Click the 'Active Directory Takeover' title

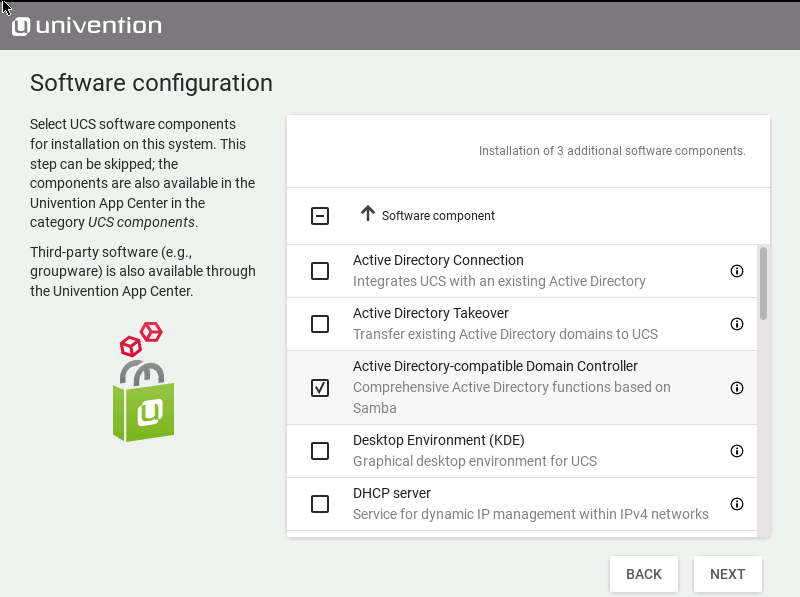click(431, 313)
